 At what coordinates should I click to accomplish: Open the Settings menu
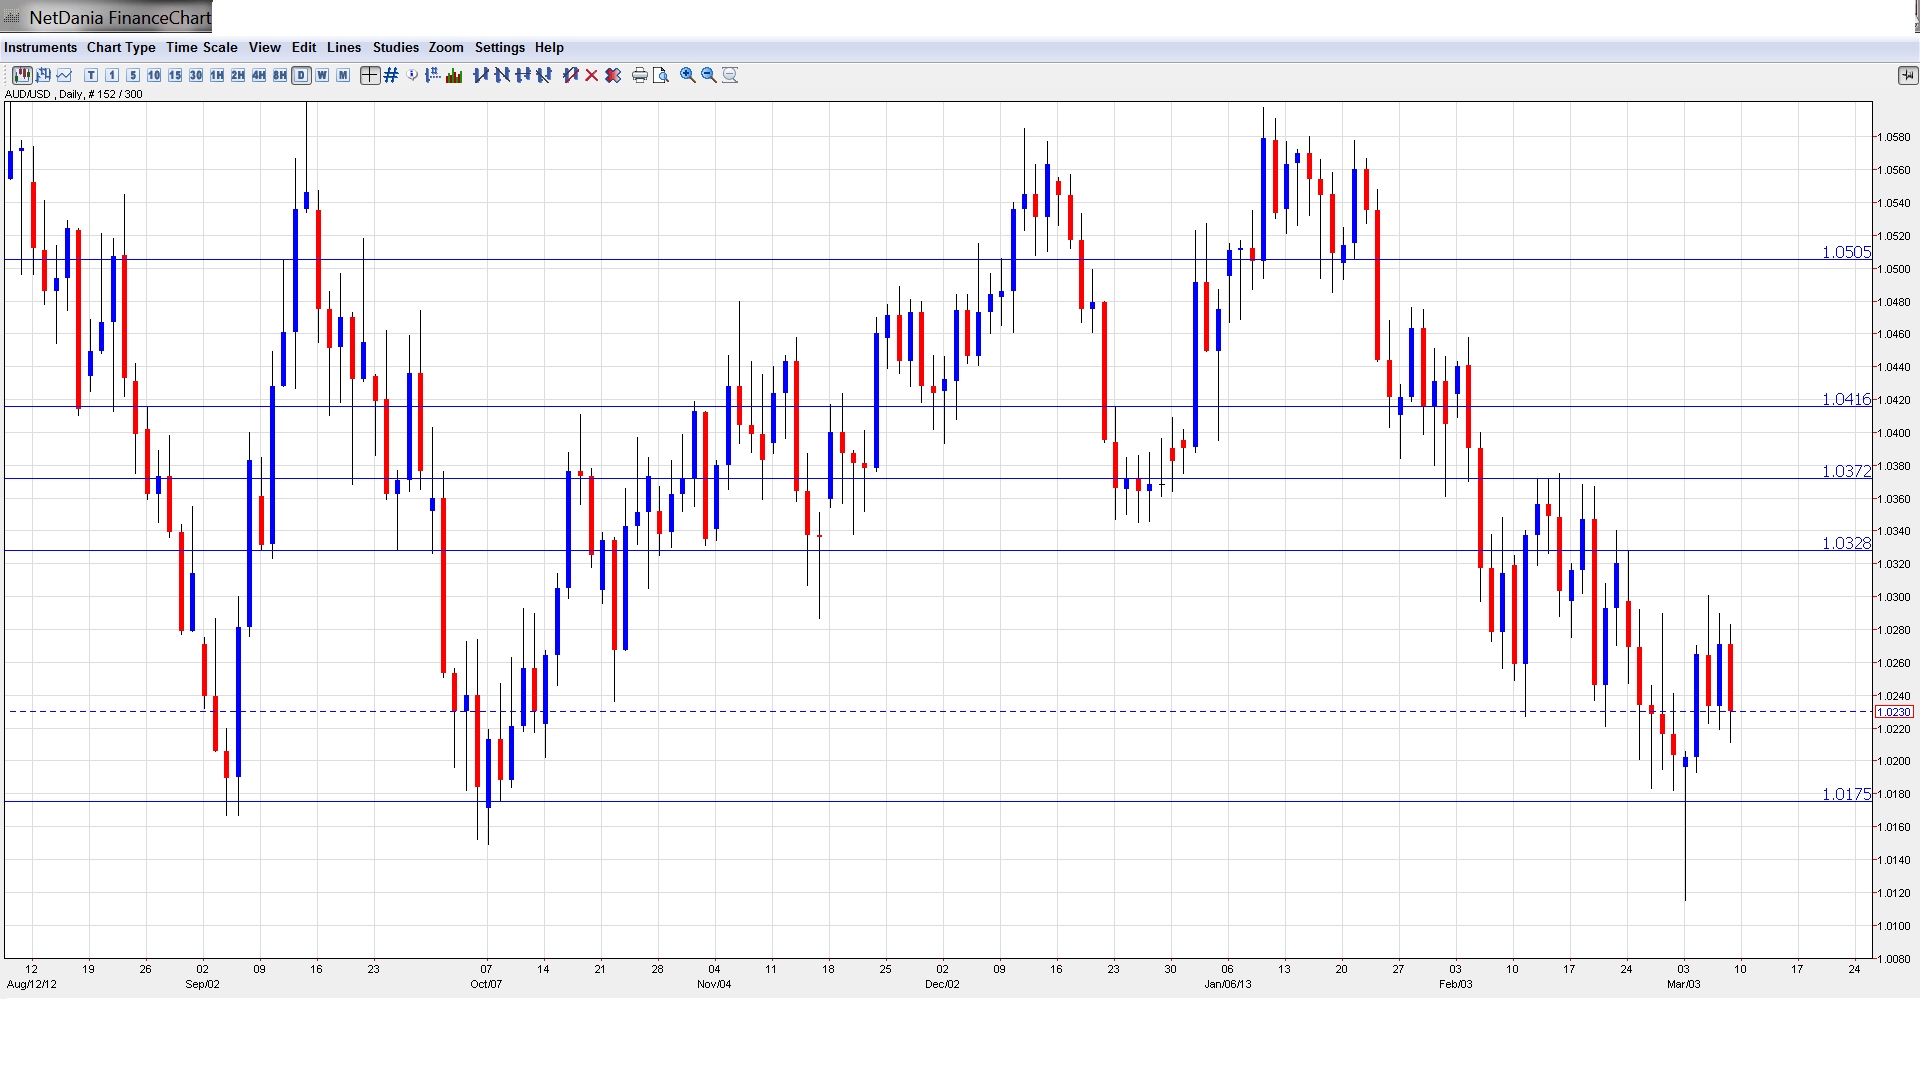tap(499, 47)
